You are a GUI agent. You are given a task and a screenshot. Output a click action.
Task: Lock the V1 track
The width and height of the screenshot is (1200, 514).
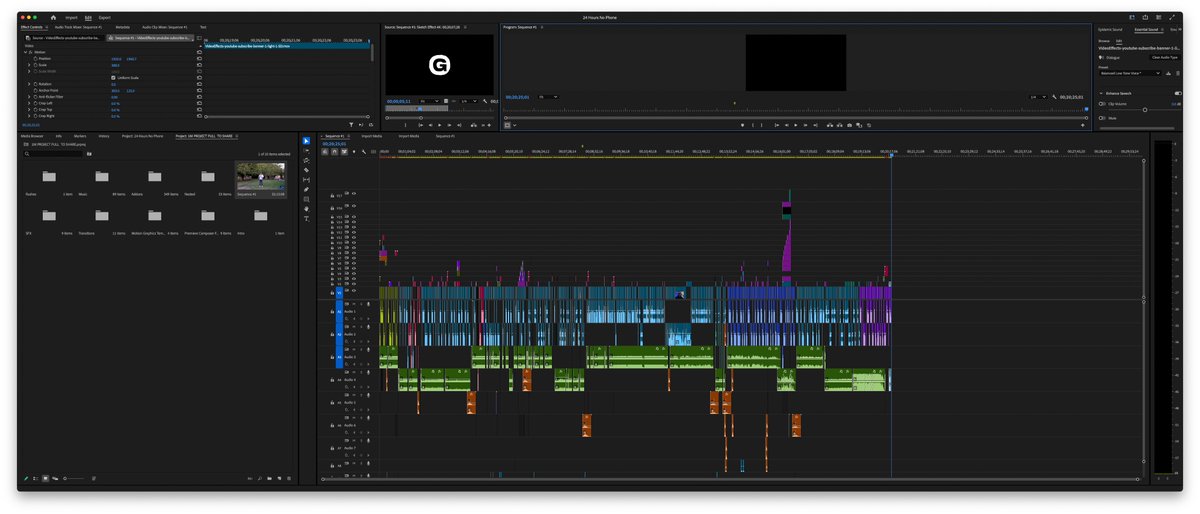pos(332,292)
